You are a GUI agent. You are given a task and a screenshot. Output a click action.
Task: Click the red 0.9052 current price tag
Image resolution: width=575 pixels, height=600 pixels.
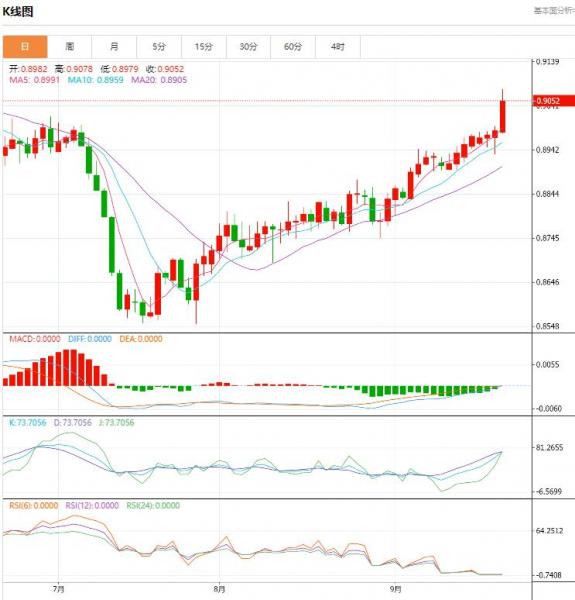pyautogui.click(x=553, y=101)
